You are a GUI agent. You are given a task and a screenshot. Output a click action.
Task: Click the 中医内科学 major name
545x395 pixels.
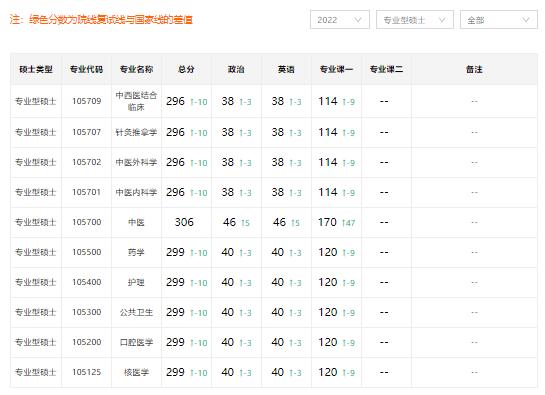136,192
